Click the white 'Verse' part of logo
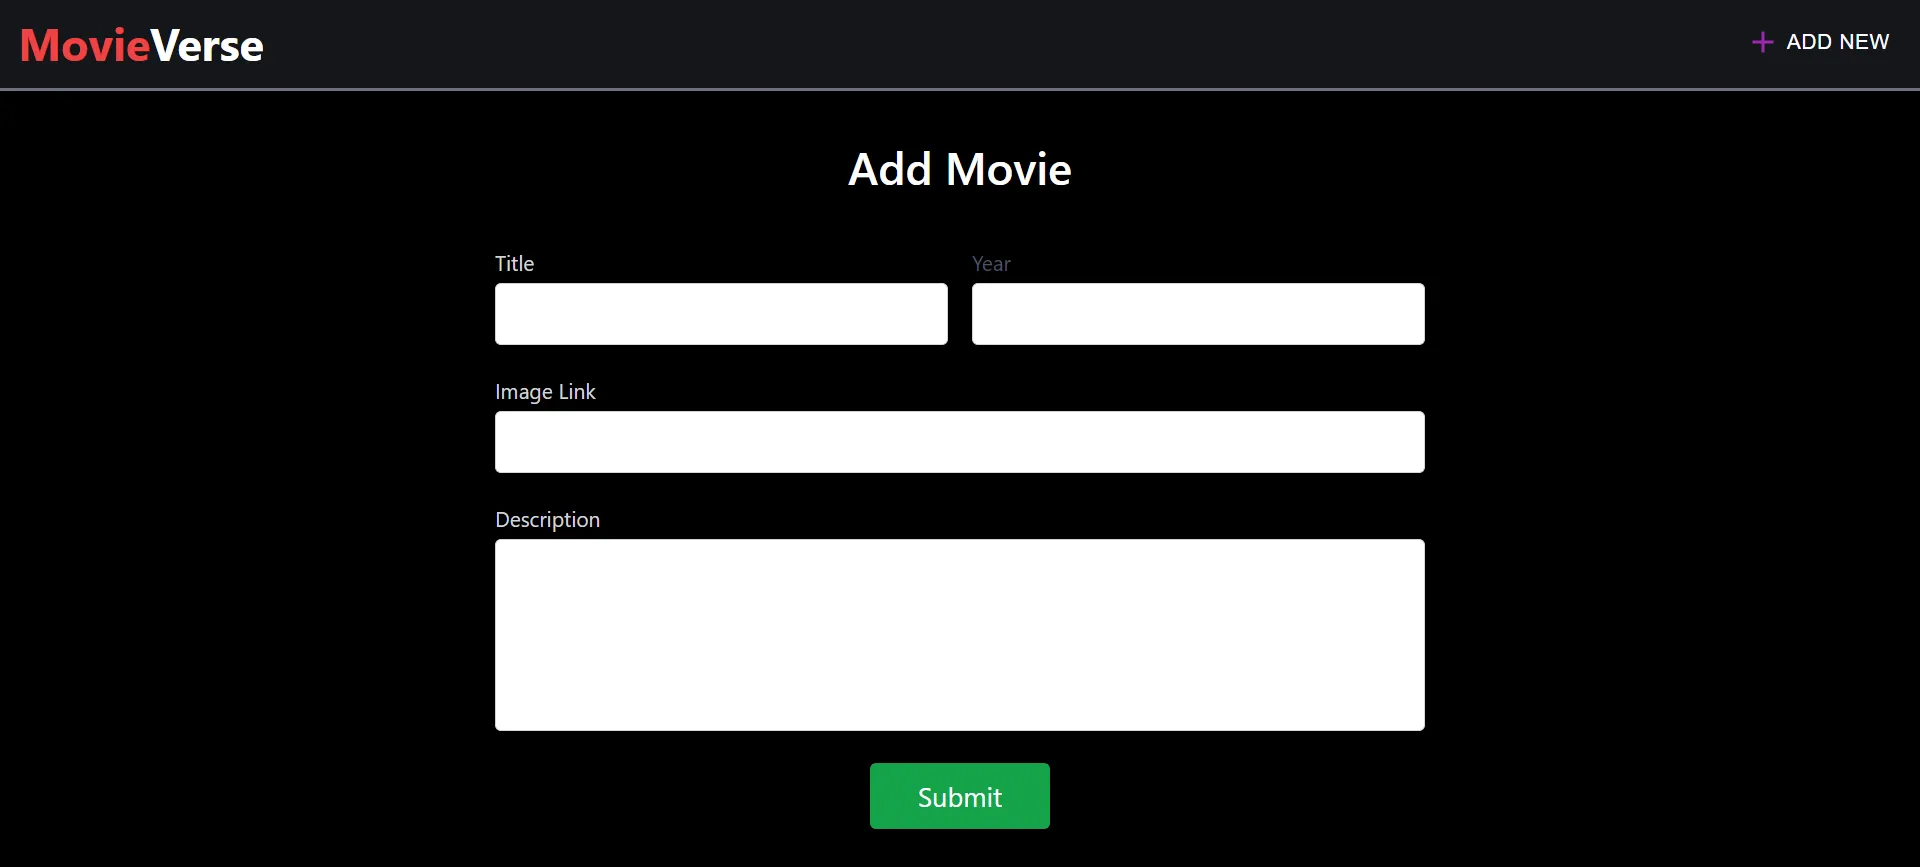The image size is (1920, 867). pyautogui.click(x=207, y=46)
